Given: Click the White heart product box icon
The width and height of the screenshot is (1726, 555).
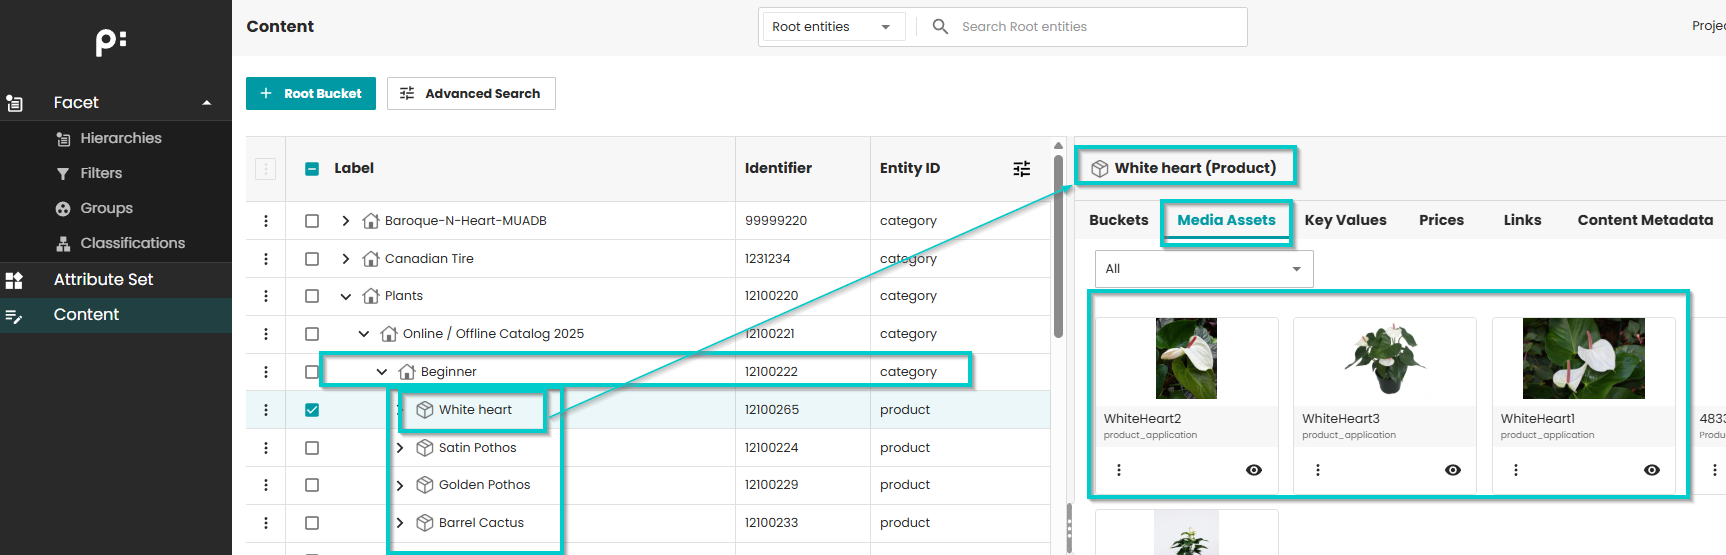Looking at the screenshot, I should 425,410.
